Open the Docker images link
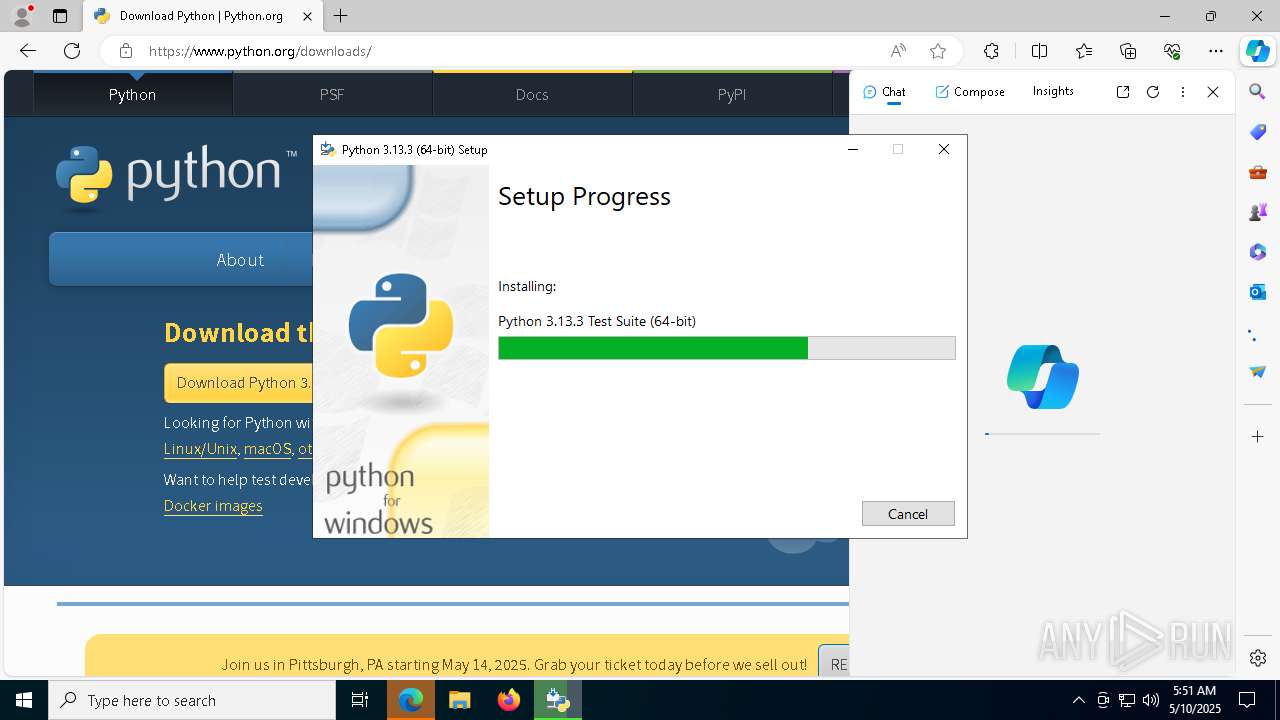 pos(213,506)
